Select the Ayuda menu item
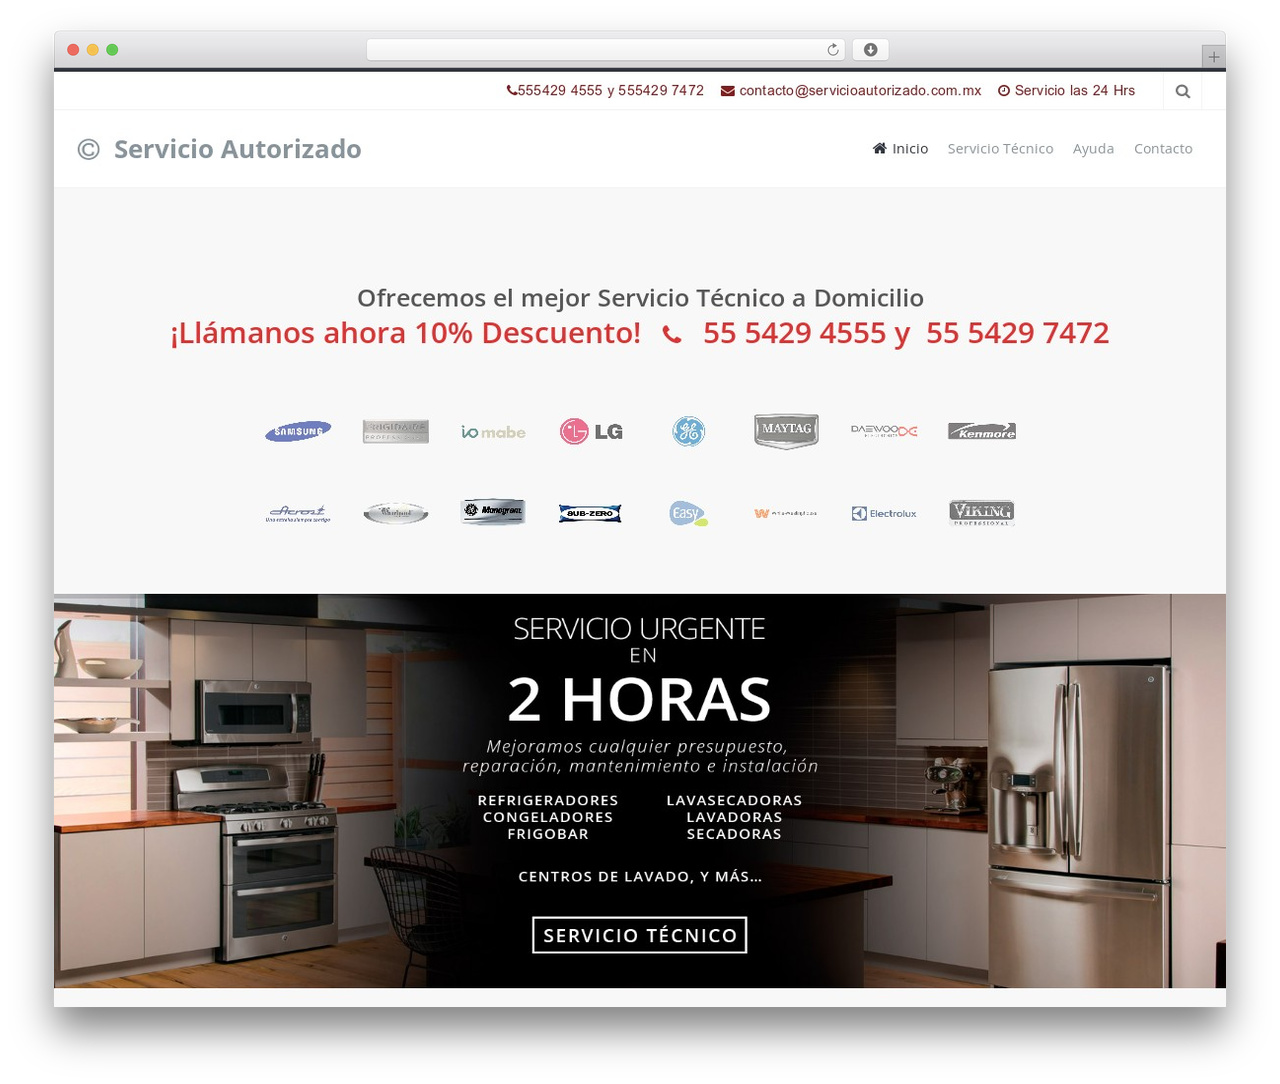 (x=1093, y=148)
